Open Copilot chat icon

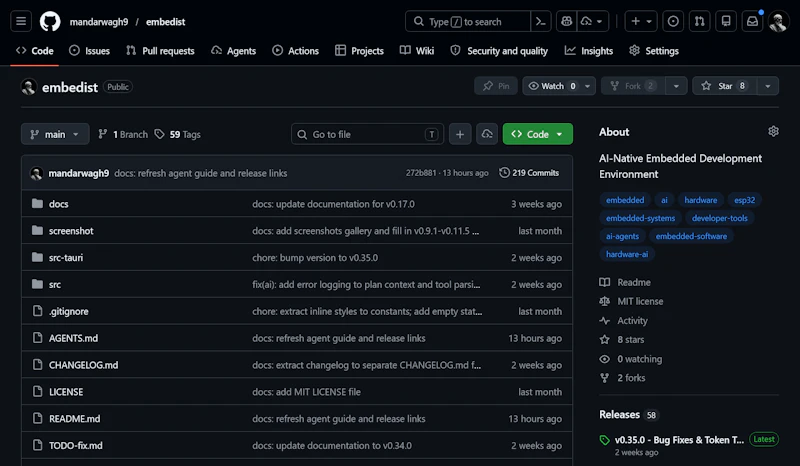(566, 21)
